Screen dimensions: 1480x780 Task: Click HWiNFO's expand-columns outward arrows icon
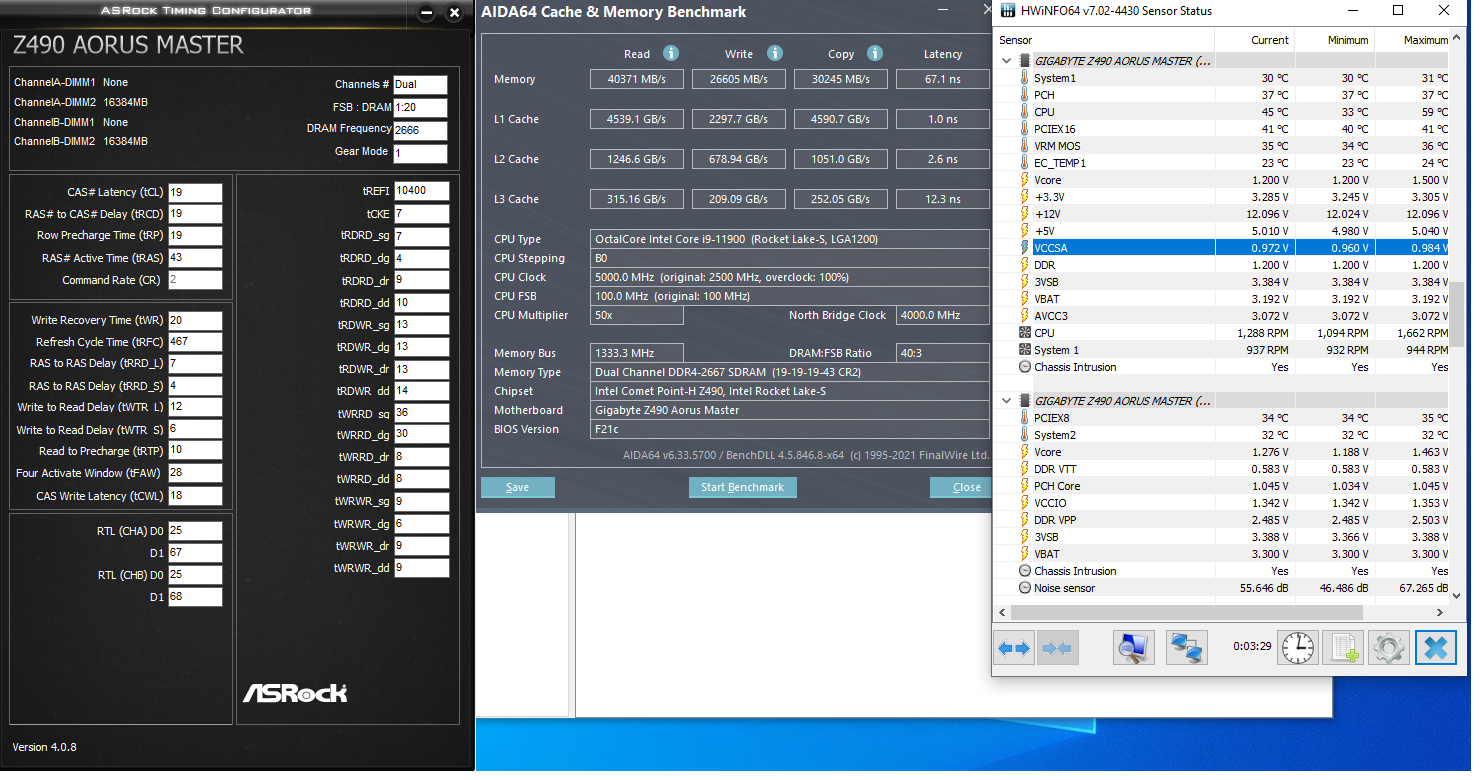(1014, 647)
